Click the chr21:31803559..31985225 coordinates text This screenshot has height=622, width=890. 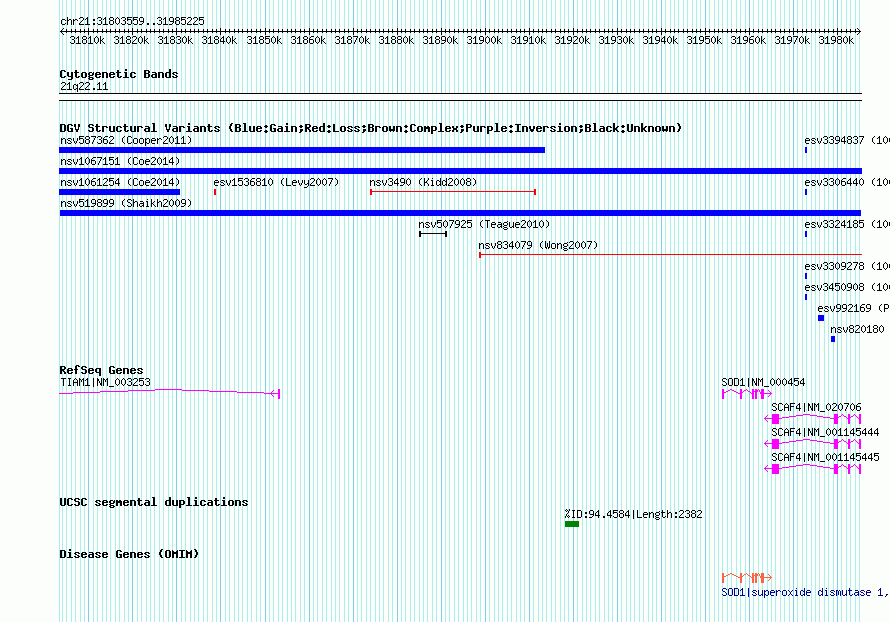point(132,21)
